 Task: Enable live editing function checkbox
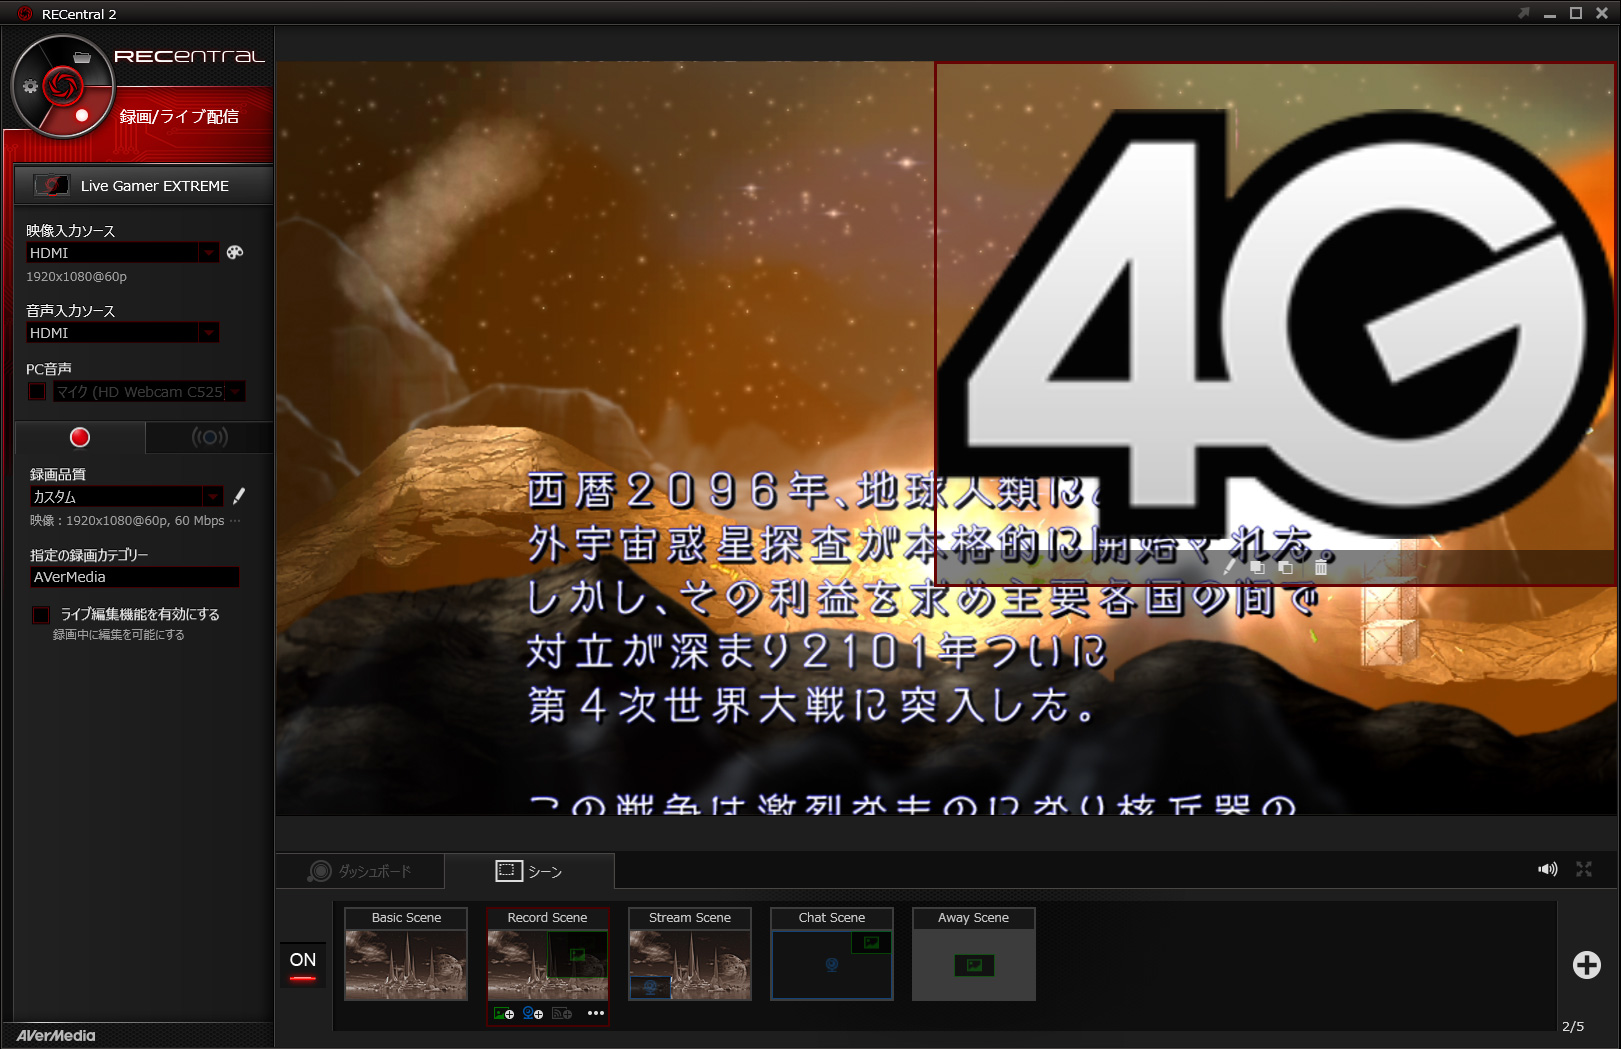coord(41,614)
